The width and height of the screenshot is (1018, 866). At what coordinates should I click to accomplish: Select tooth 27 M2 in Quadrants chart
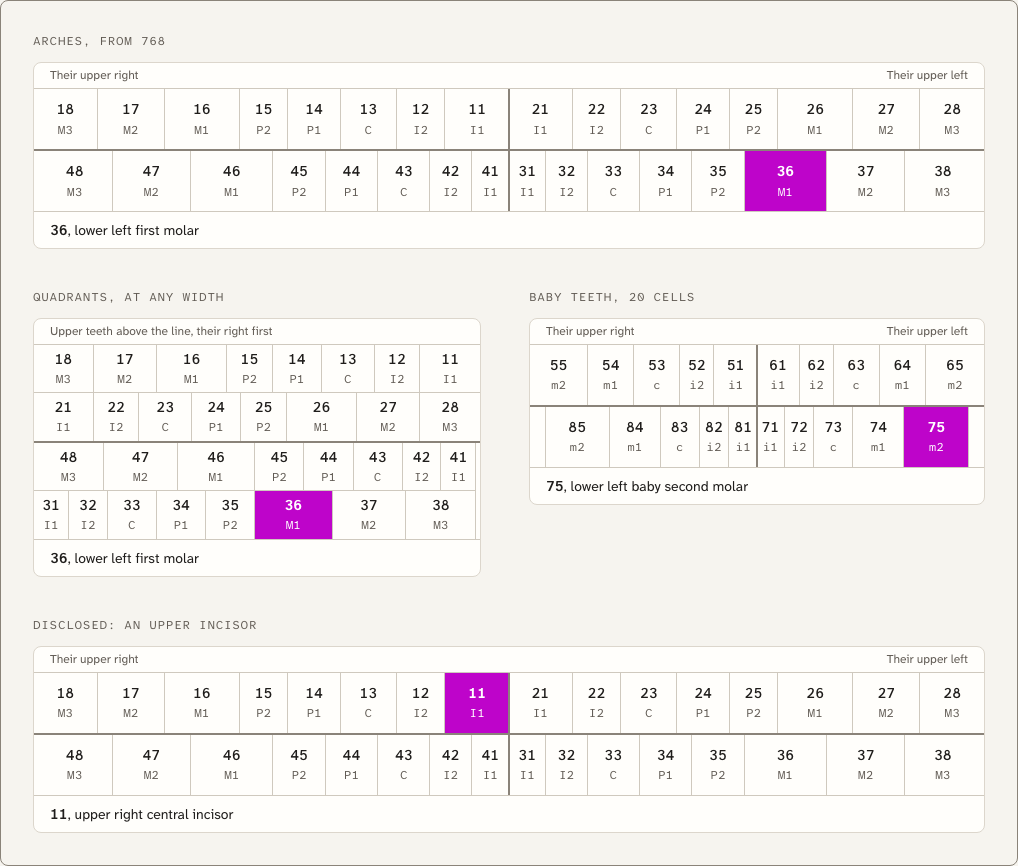pyautogui.click(x=388, y=417)
